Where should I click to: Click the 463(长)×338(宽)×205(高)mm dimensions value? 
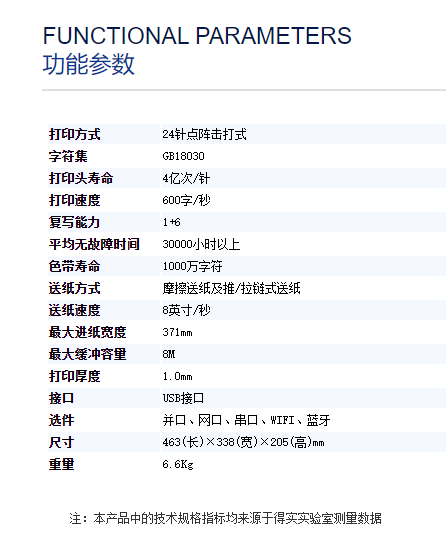244,442
